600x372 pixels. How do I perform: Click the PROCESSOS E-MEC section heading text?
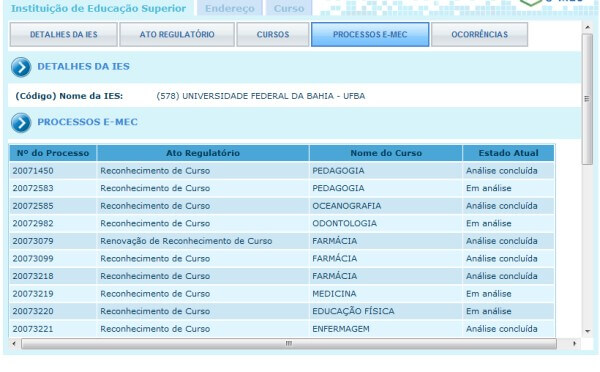point(87,122)
